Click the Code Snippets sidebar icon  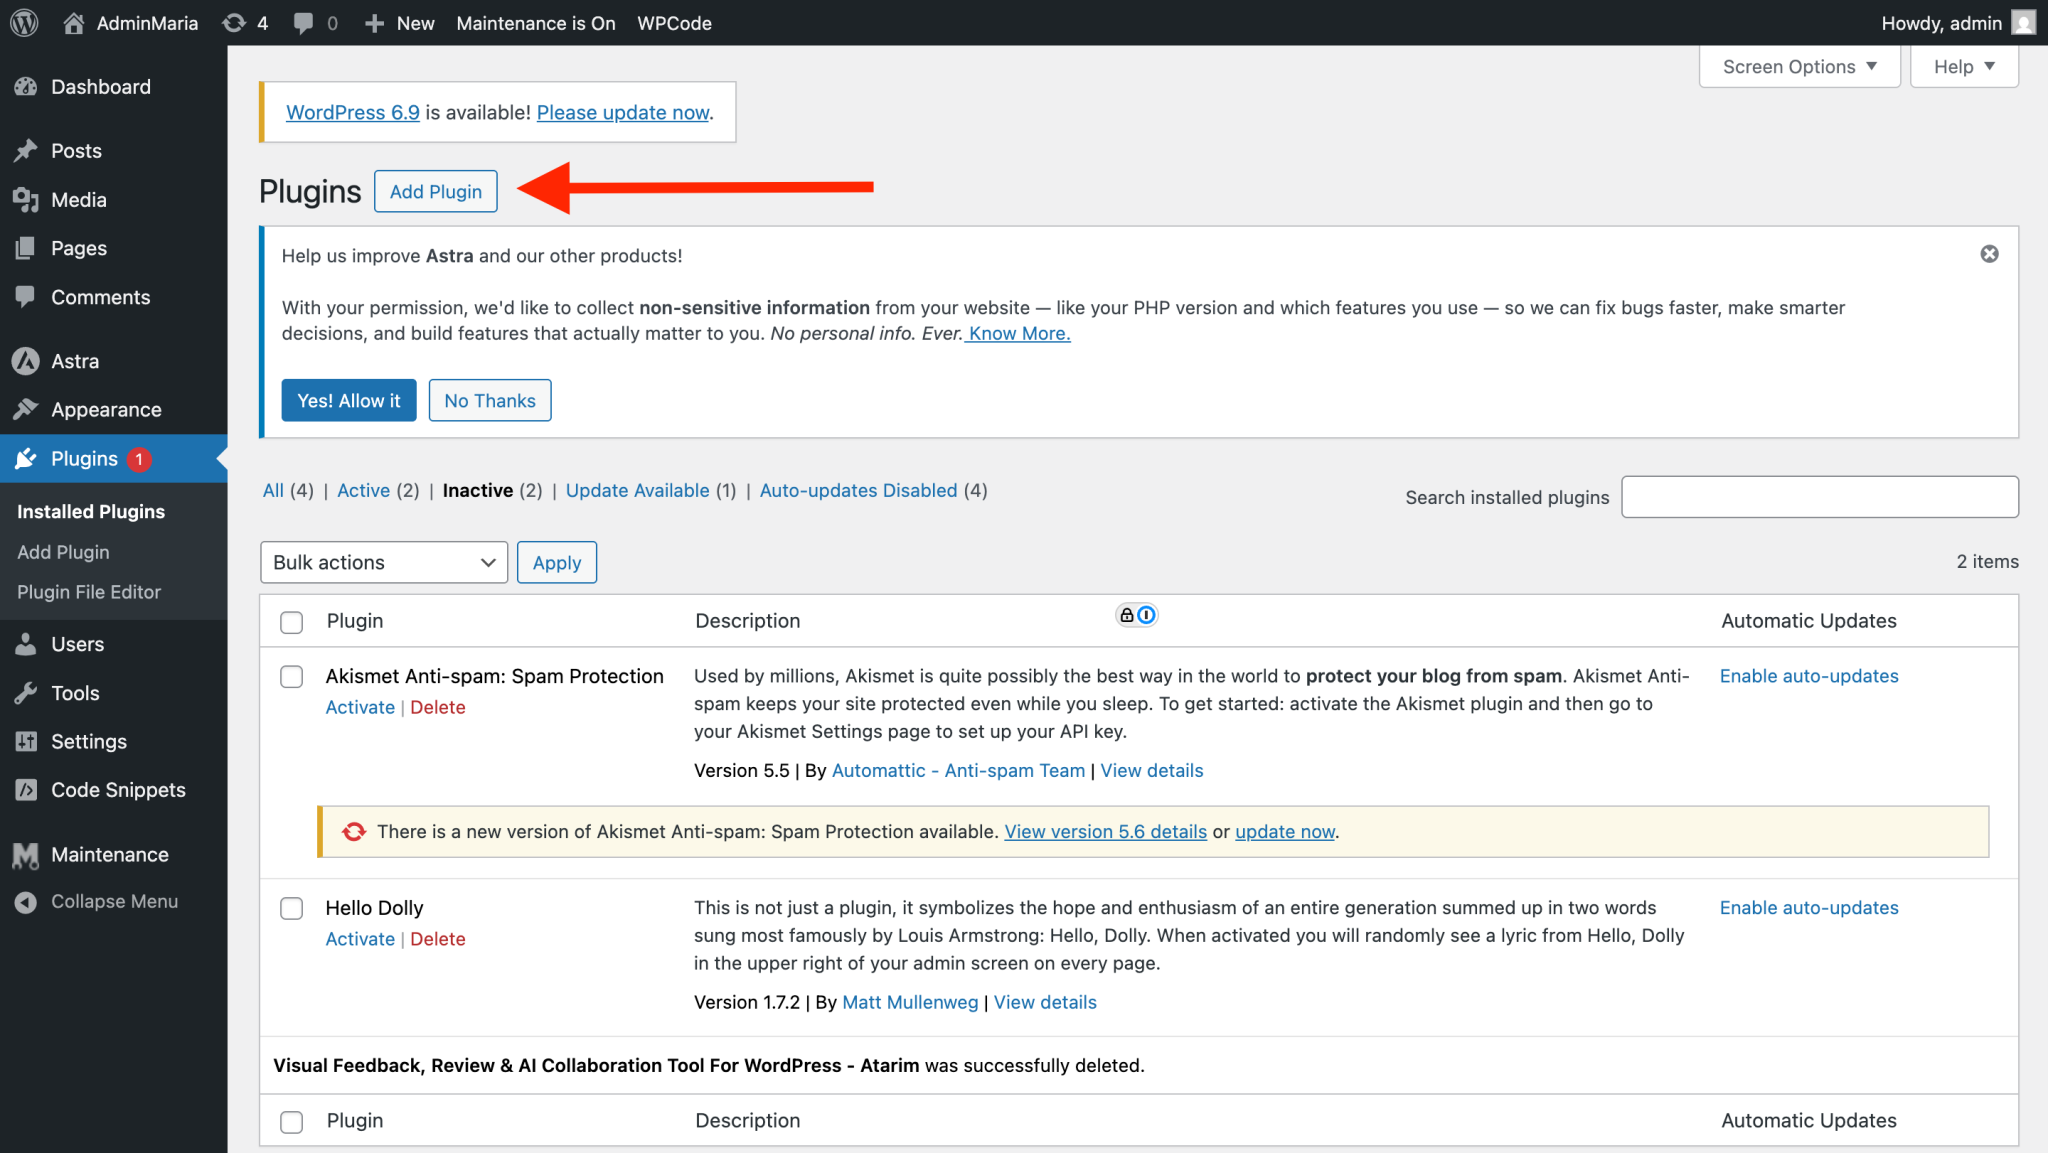click(x=26, y=790)
